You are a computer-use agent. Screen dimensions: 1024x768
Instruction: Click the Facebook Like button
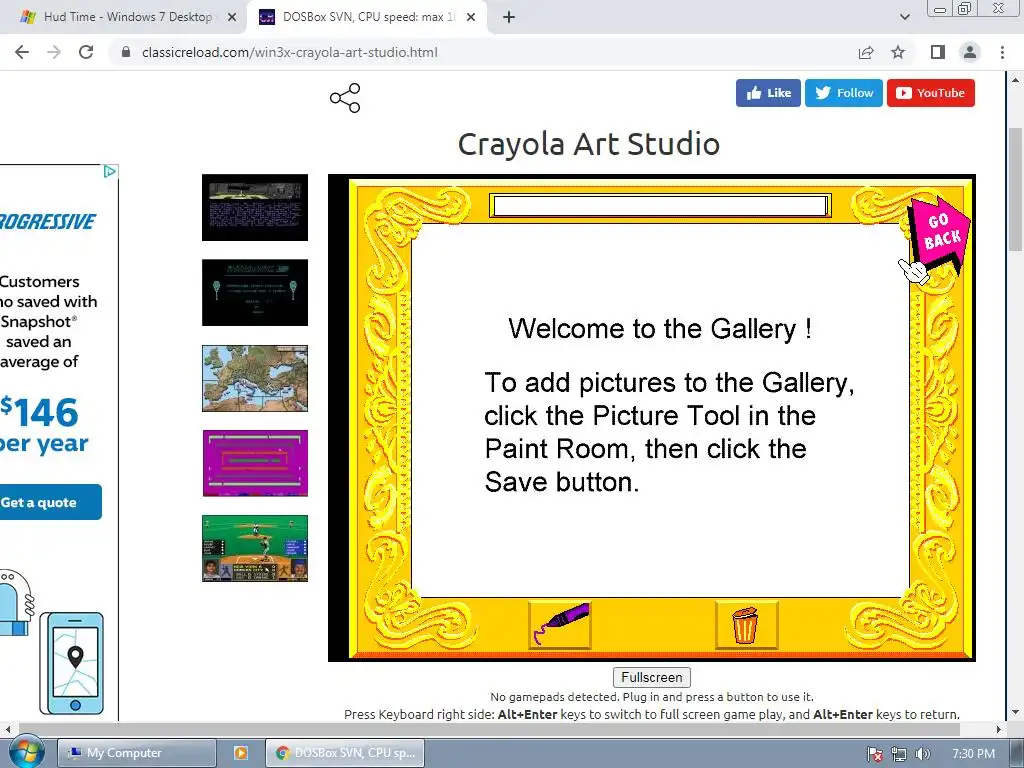point(768,93)
